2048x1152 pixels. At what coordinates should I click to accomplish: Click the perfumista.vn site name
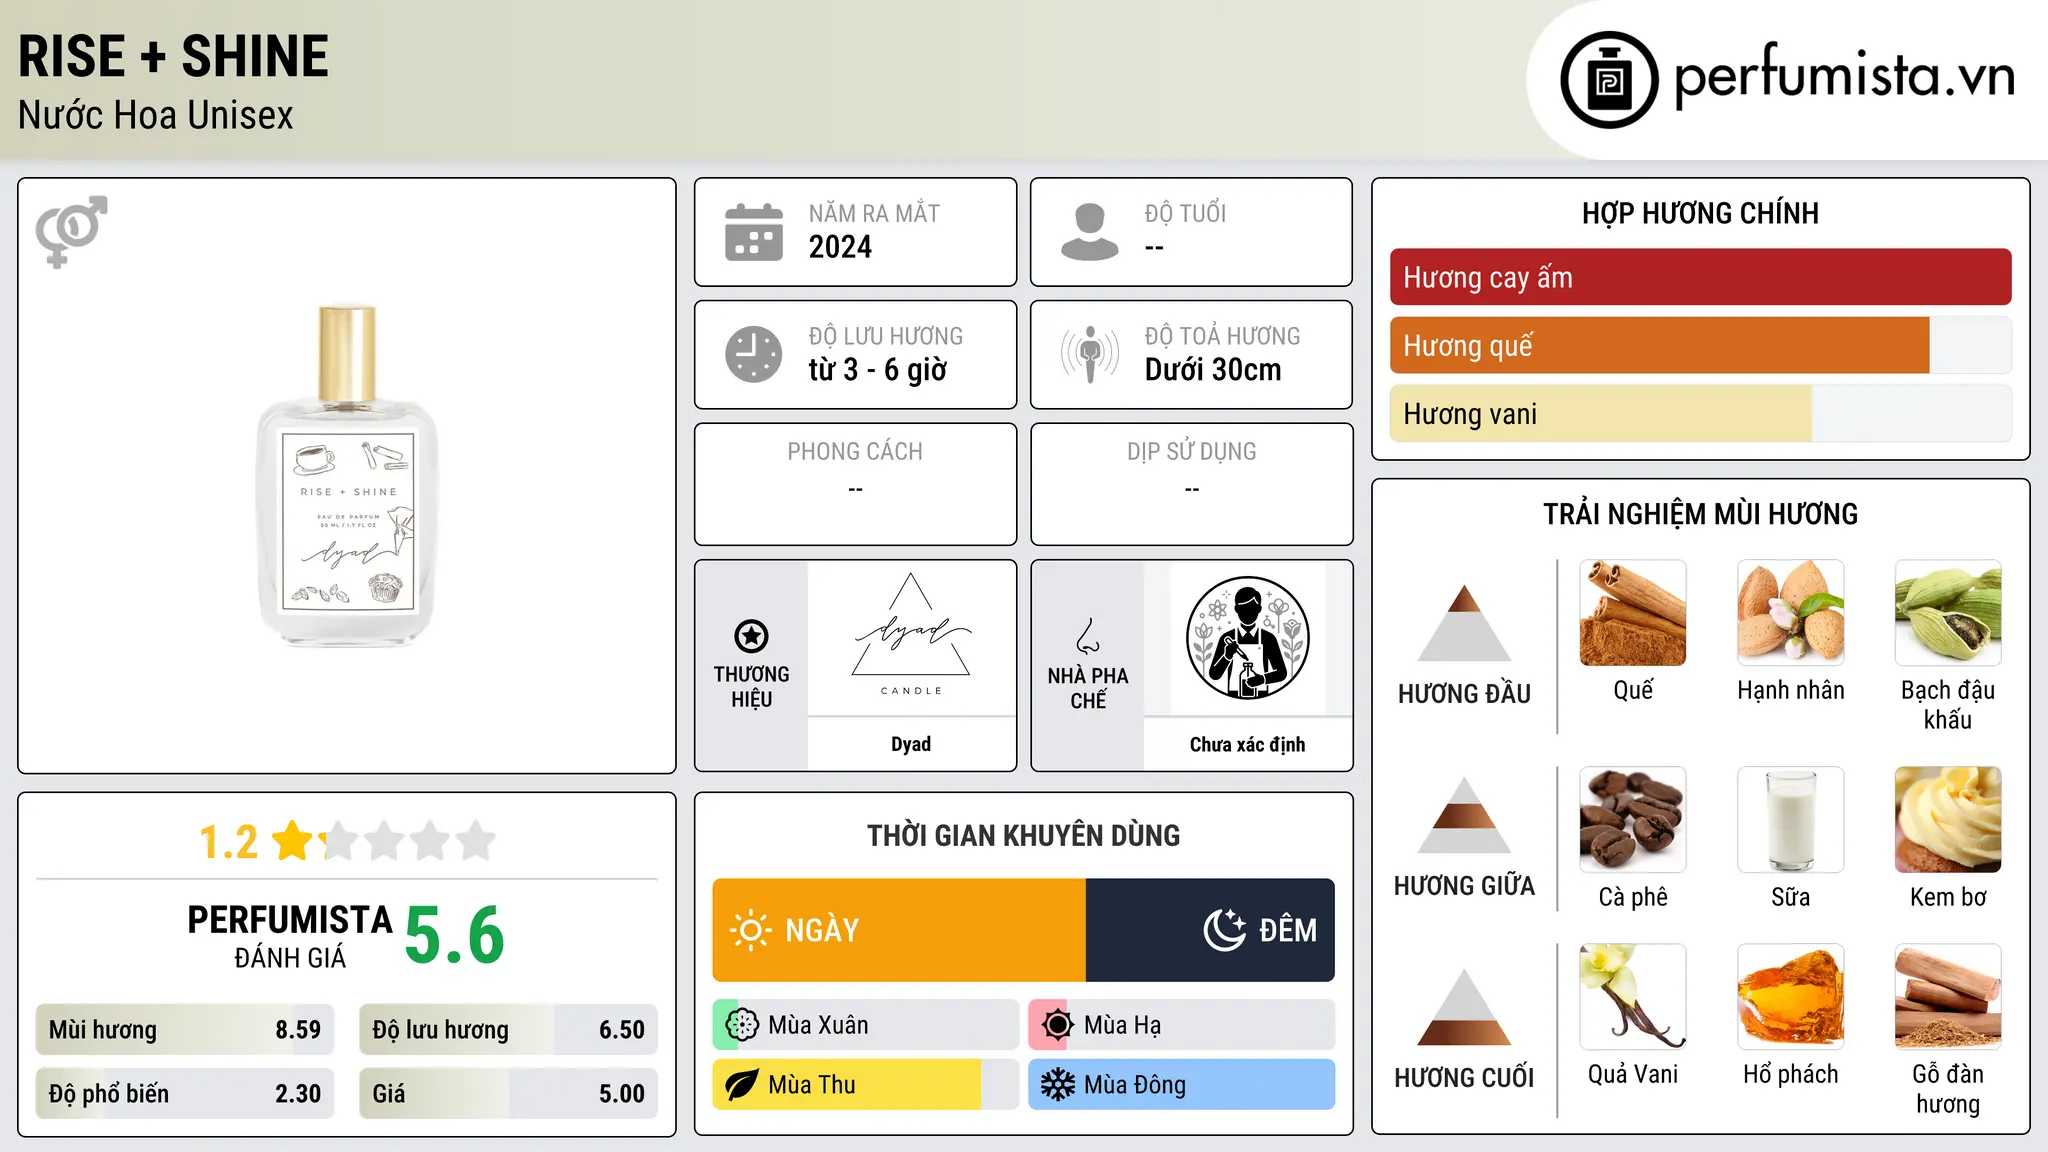(x=1844, y=76)
